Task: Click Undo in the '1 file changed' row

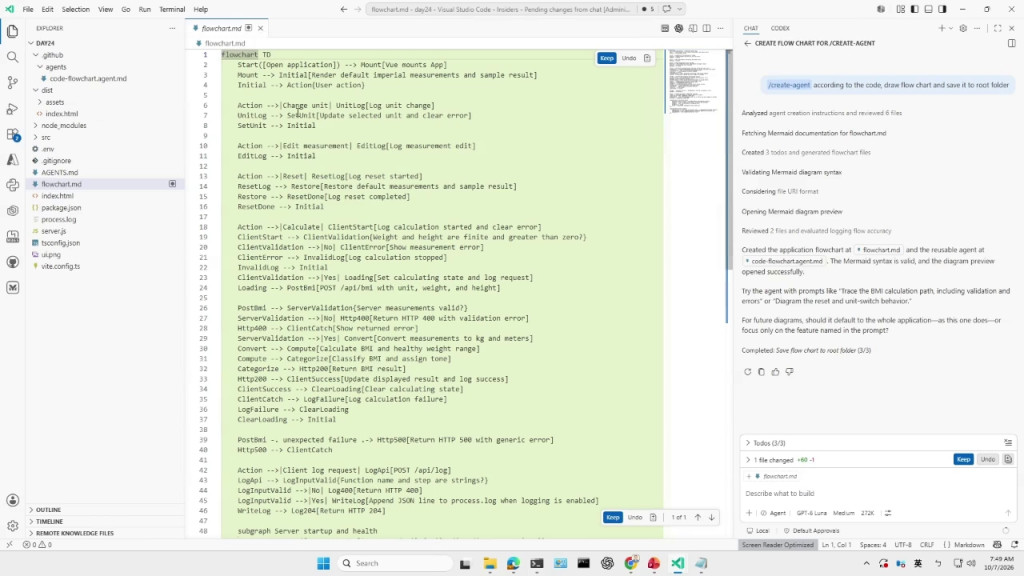Action: tap(987, 460)
